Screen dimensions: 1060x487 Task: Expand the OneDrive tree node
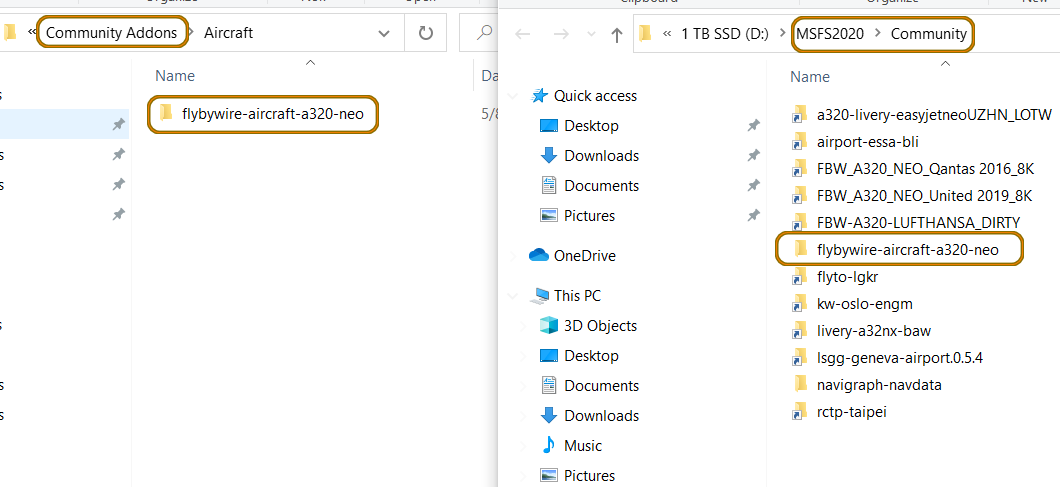(516, 256)
